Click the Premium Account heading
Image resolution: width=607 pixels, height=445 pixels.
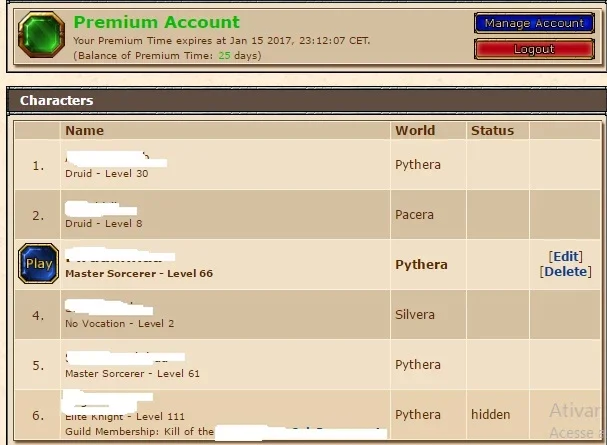pyautogui.click(x=157, y=22)
